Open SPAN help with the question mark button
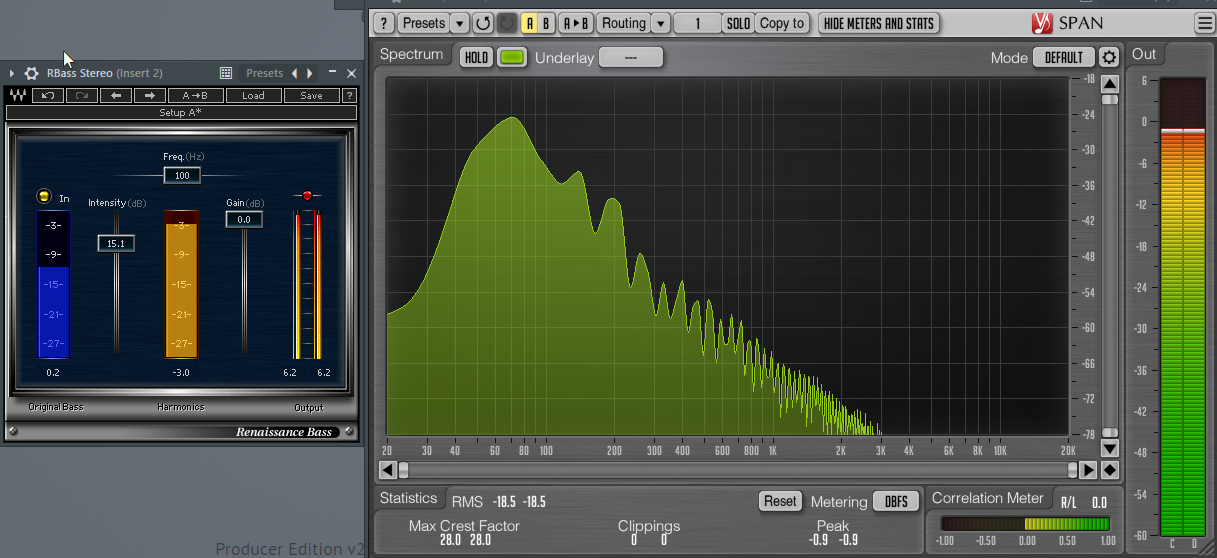This screenshot has width=1217, height=558. coord(384,23)
